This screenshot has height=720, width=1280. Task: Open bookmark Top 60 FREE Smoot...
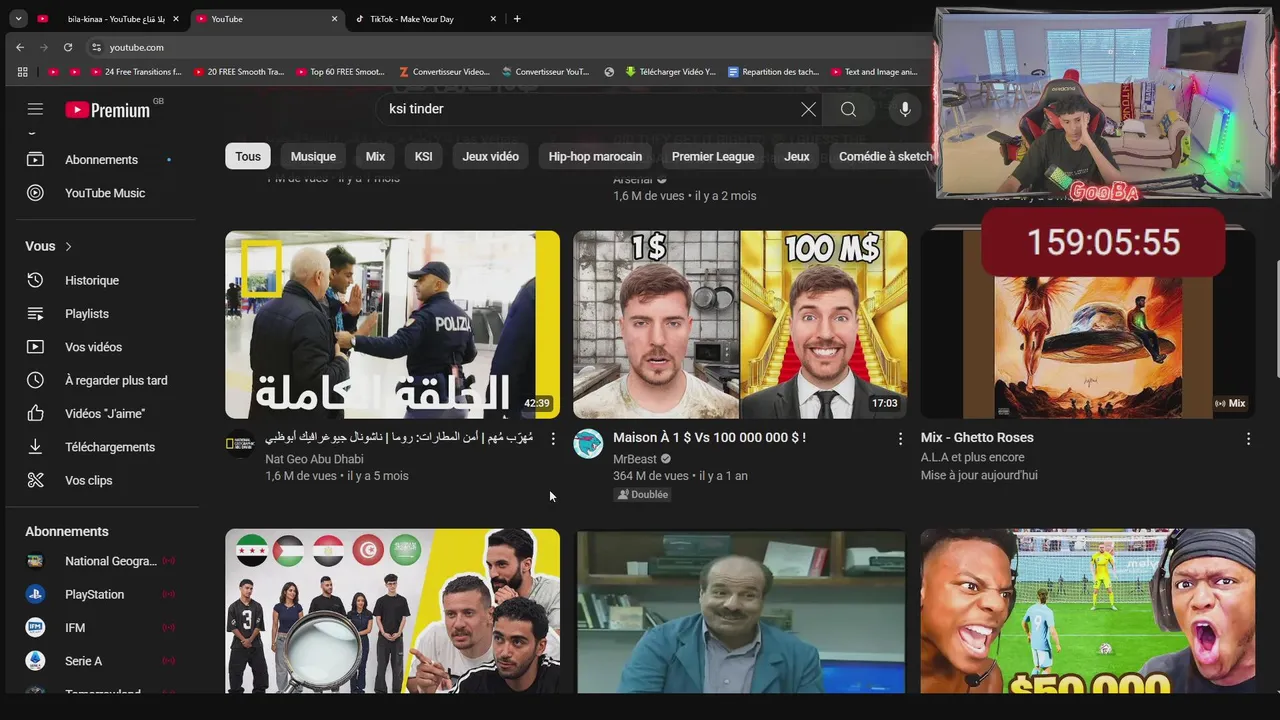pyautogui.click(x=340, y=72)
